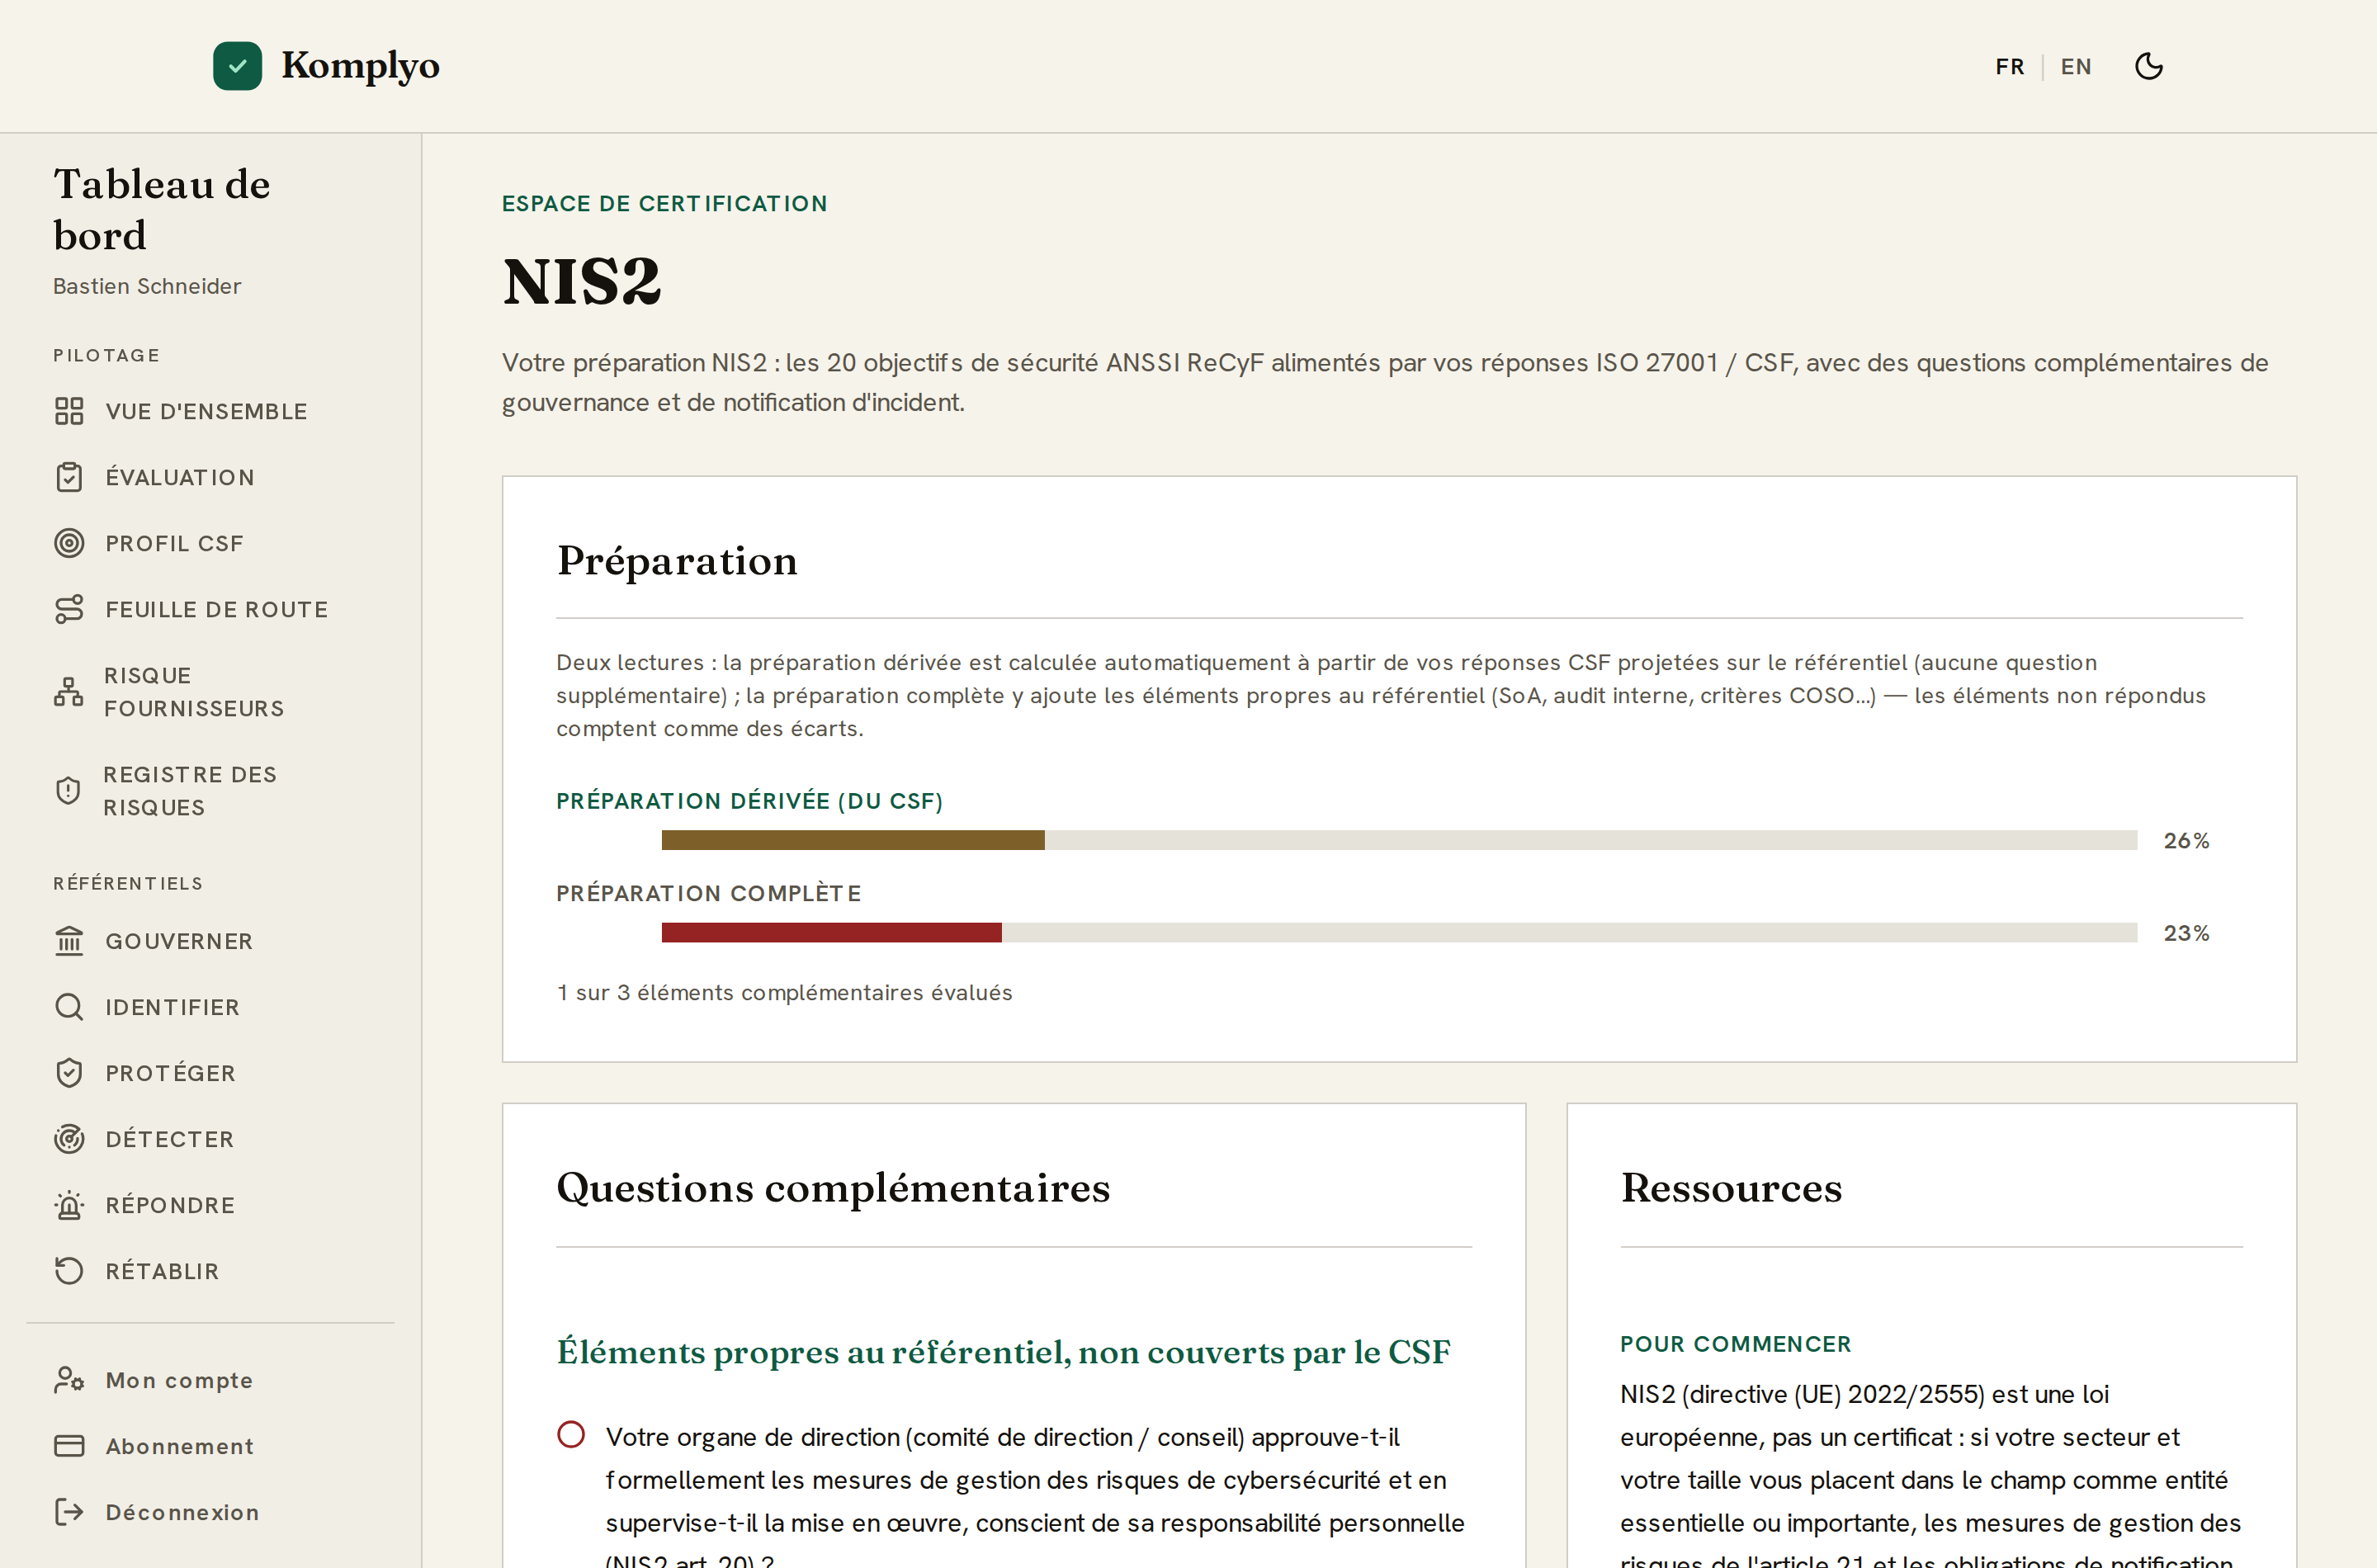This screenshot has width=2377, height=1568.
Task: Toggle dark mode with the moon icon
Action: click(2149, 66)
